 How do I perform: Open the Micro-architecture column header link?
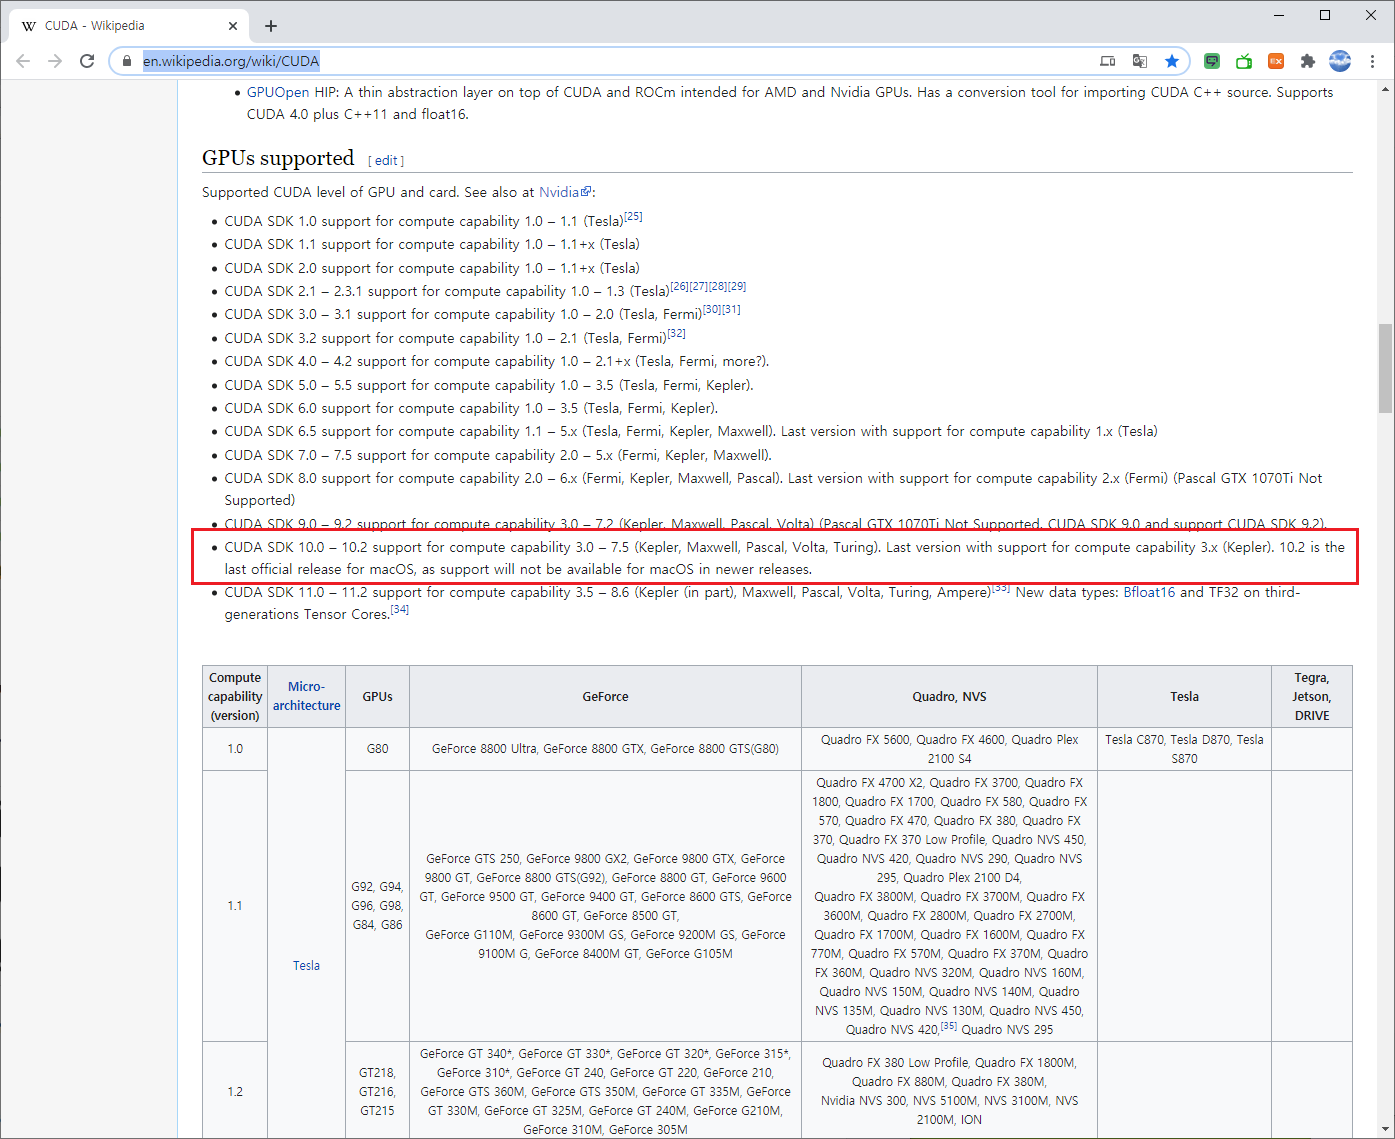(306, 696)
